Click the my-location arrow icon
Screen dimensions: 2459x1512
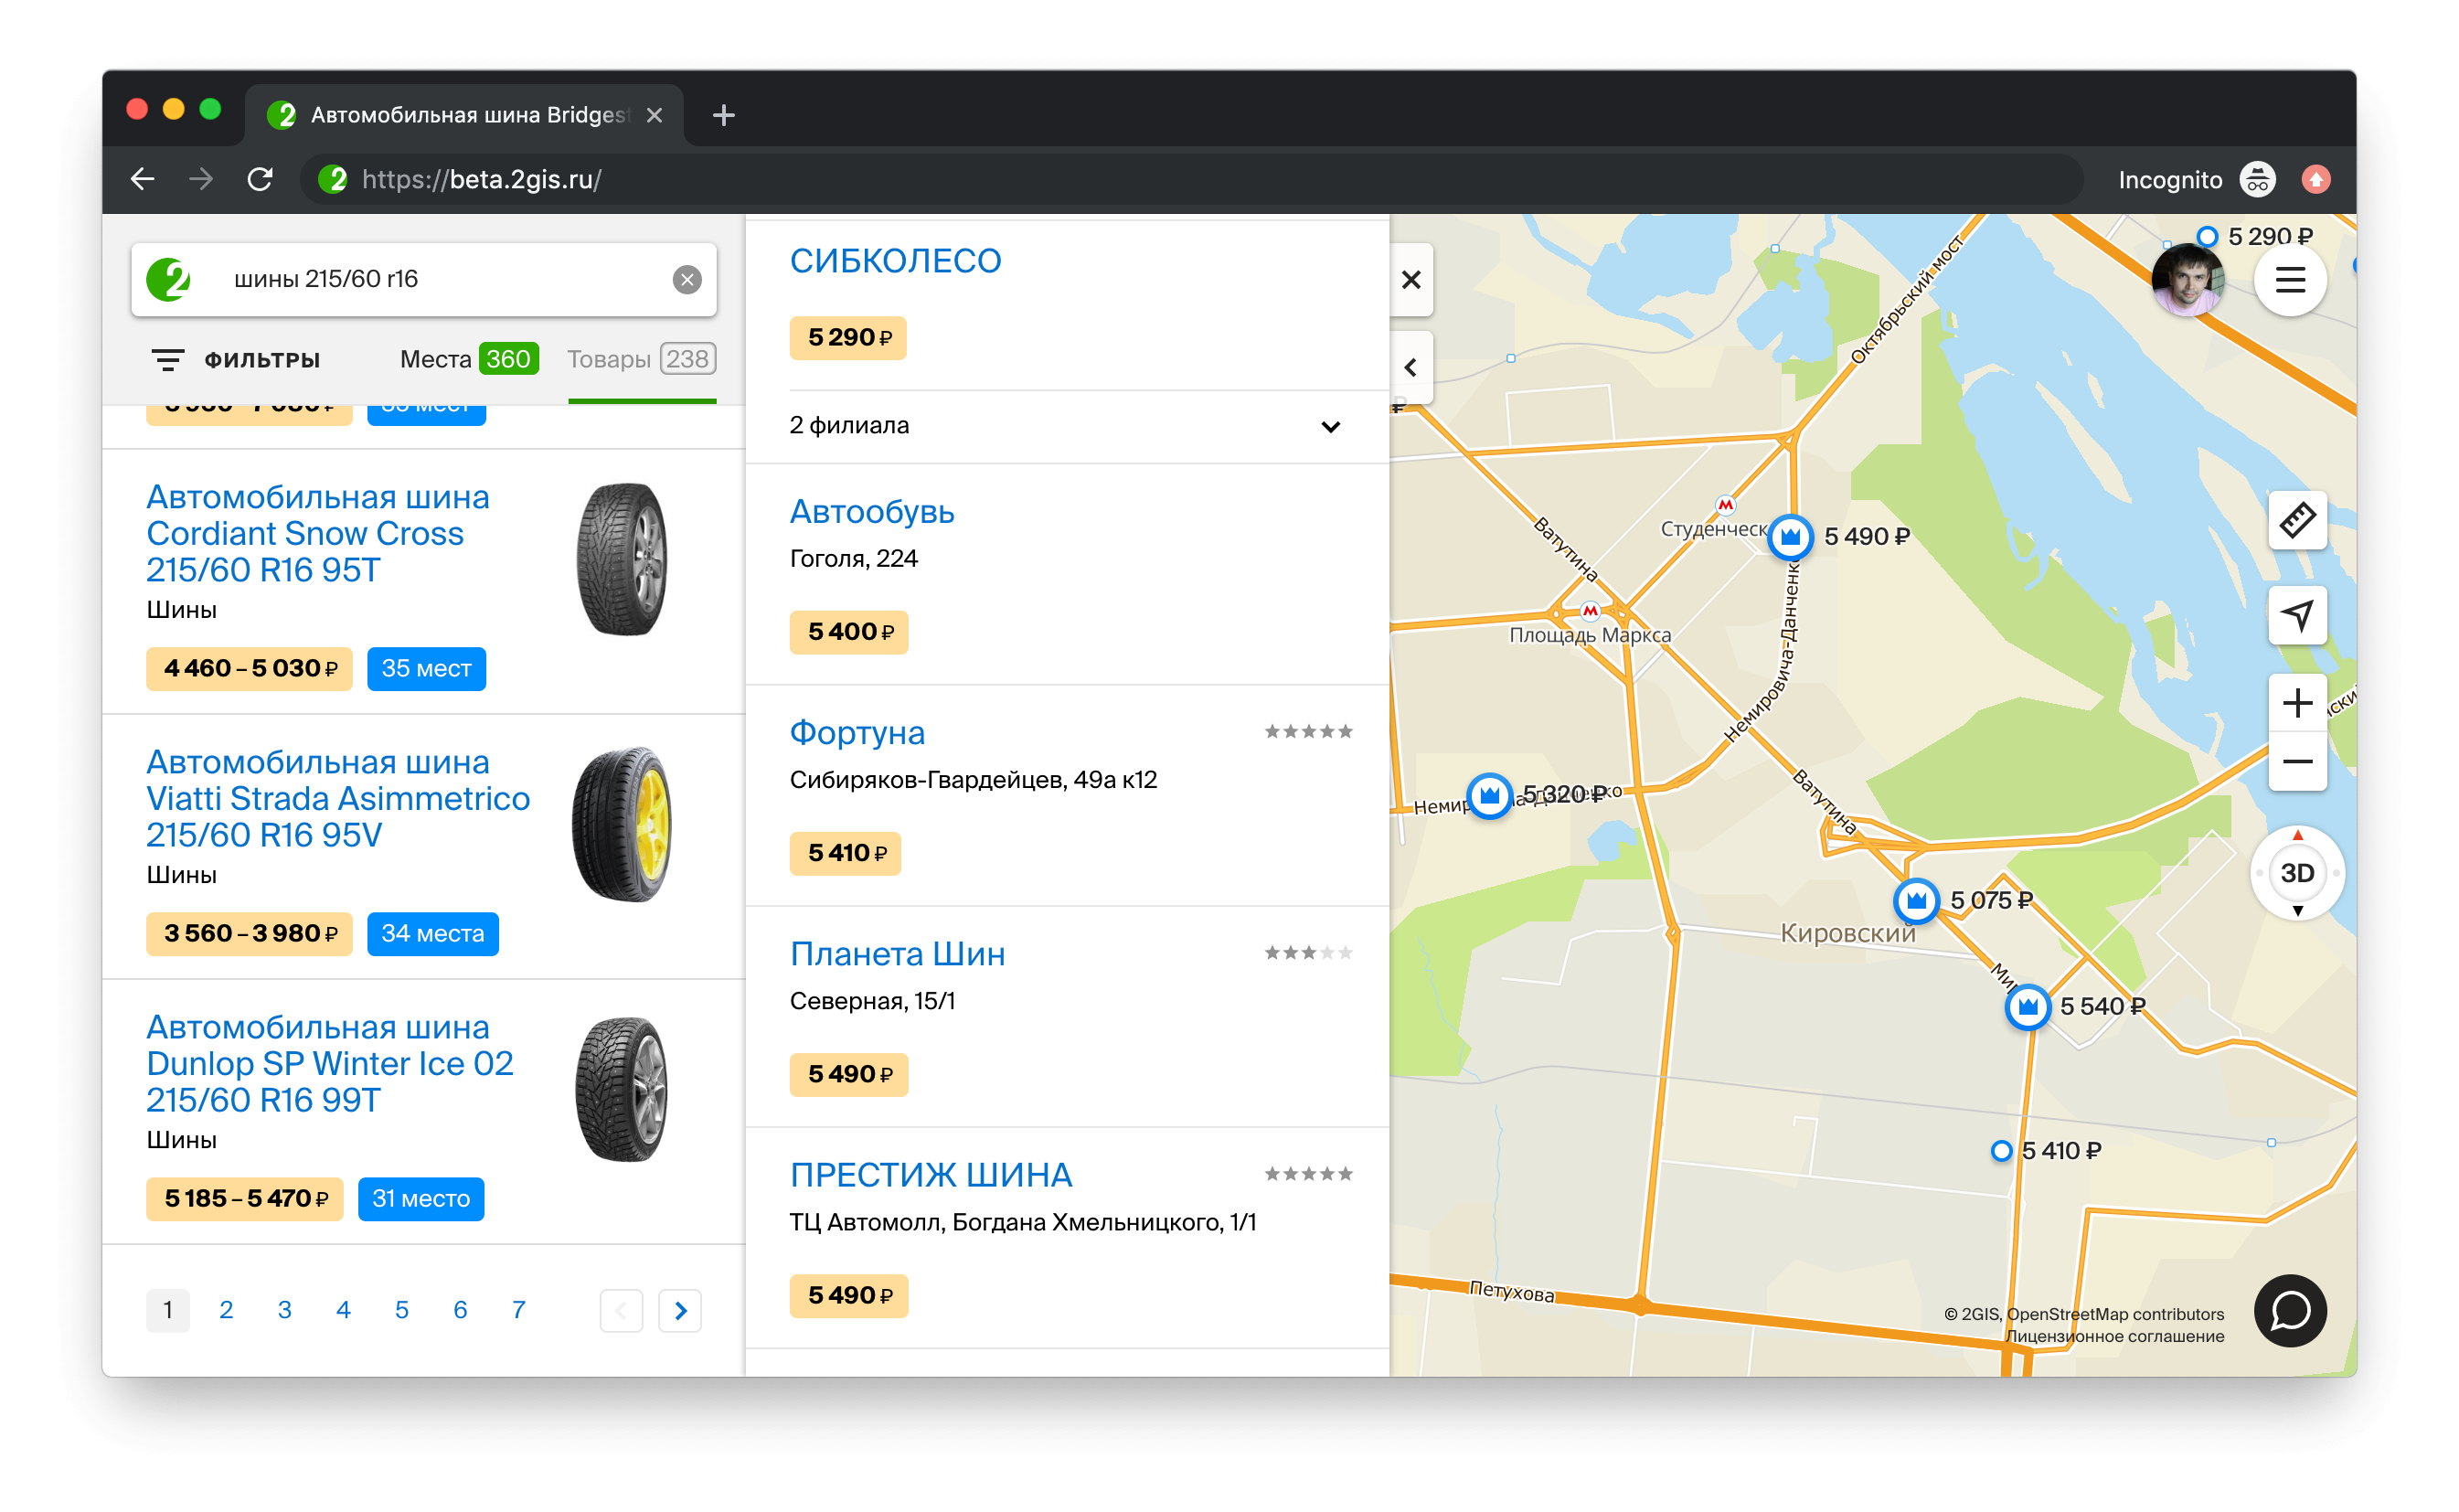[x=2296, y=615]
